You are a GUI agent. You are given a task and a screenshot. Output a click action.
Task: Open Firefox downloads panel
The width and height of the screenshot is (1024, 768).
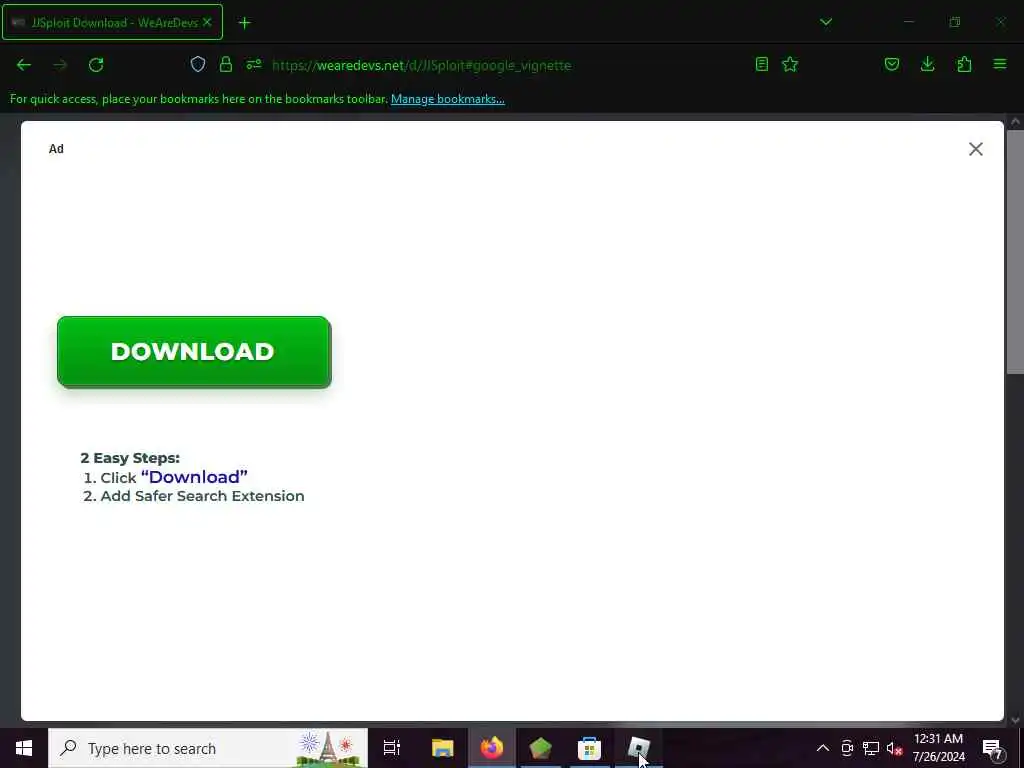pyautogui.click(x=927, y=64)
